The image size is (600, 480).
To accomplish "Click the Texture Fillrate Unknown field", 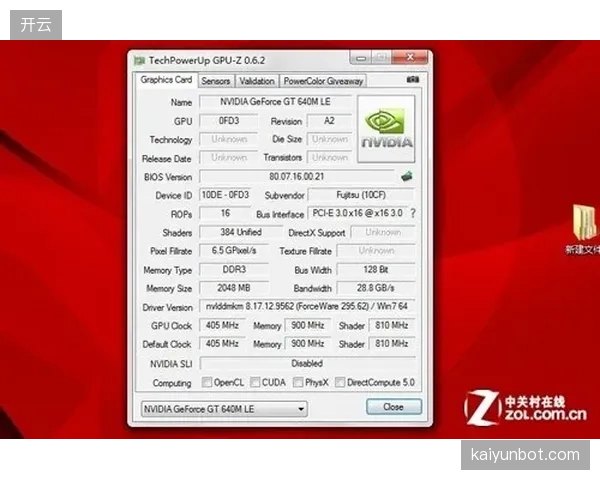I will 376,250.
